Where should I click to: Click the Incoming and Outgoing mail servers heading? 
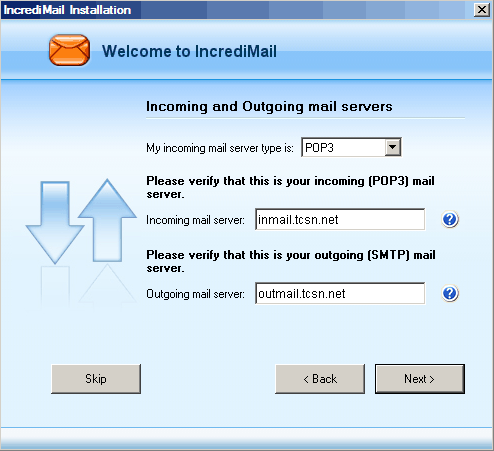click(269, 107)
